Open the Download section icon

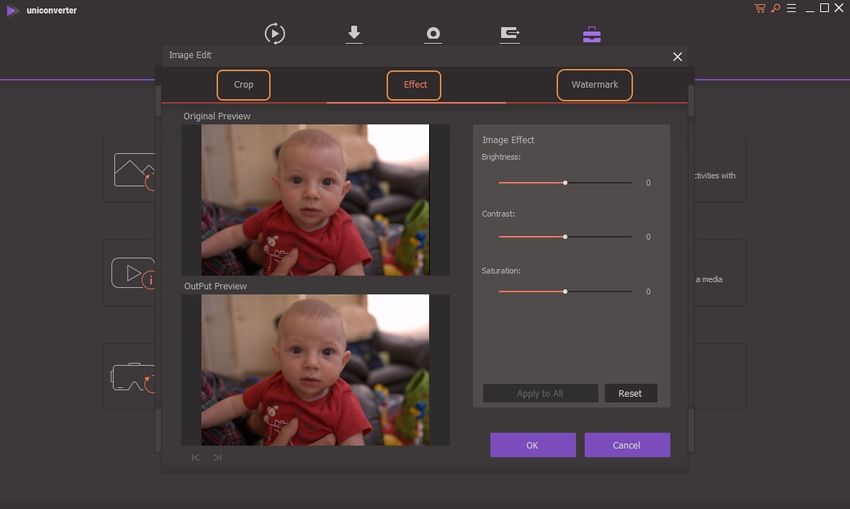pyautogui.click(x=354, y=34)
